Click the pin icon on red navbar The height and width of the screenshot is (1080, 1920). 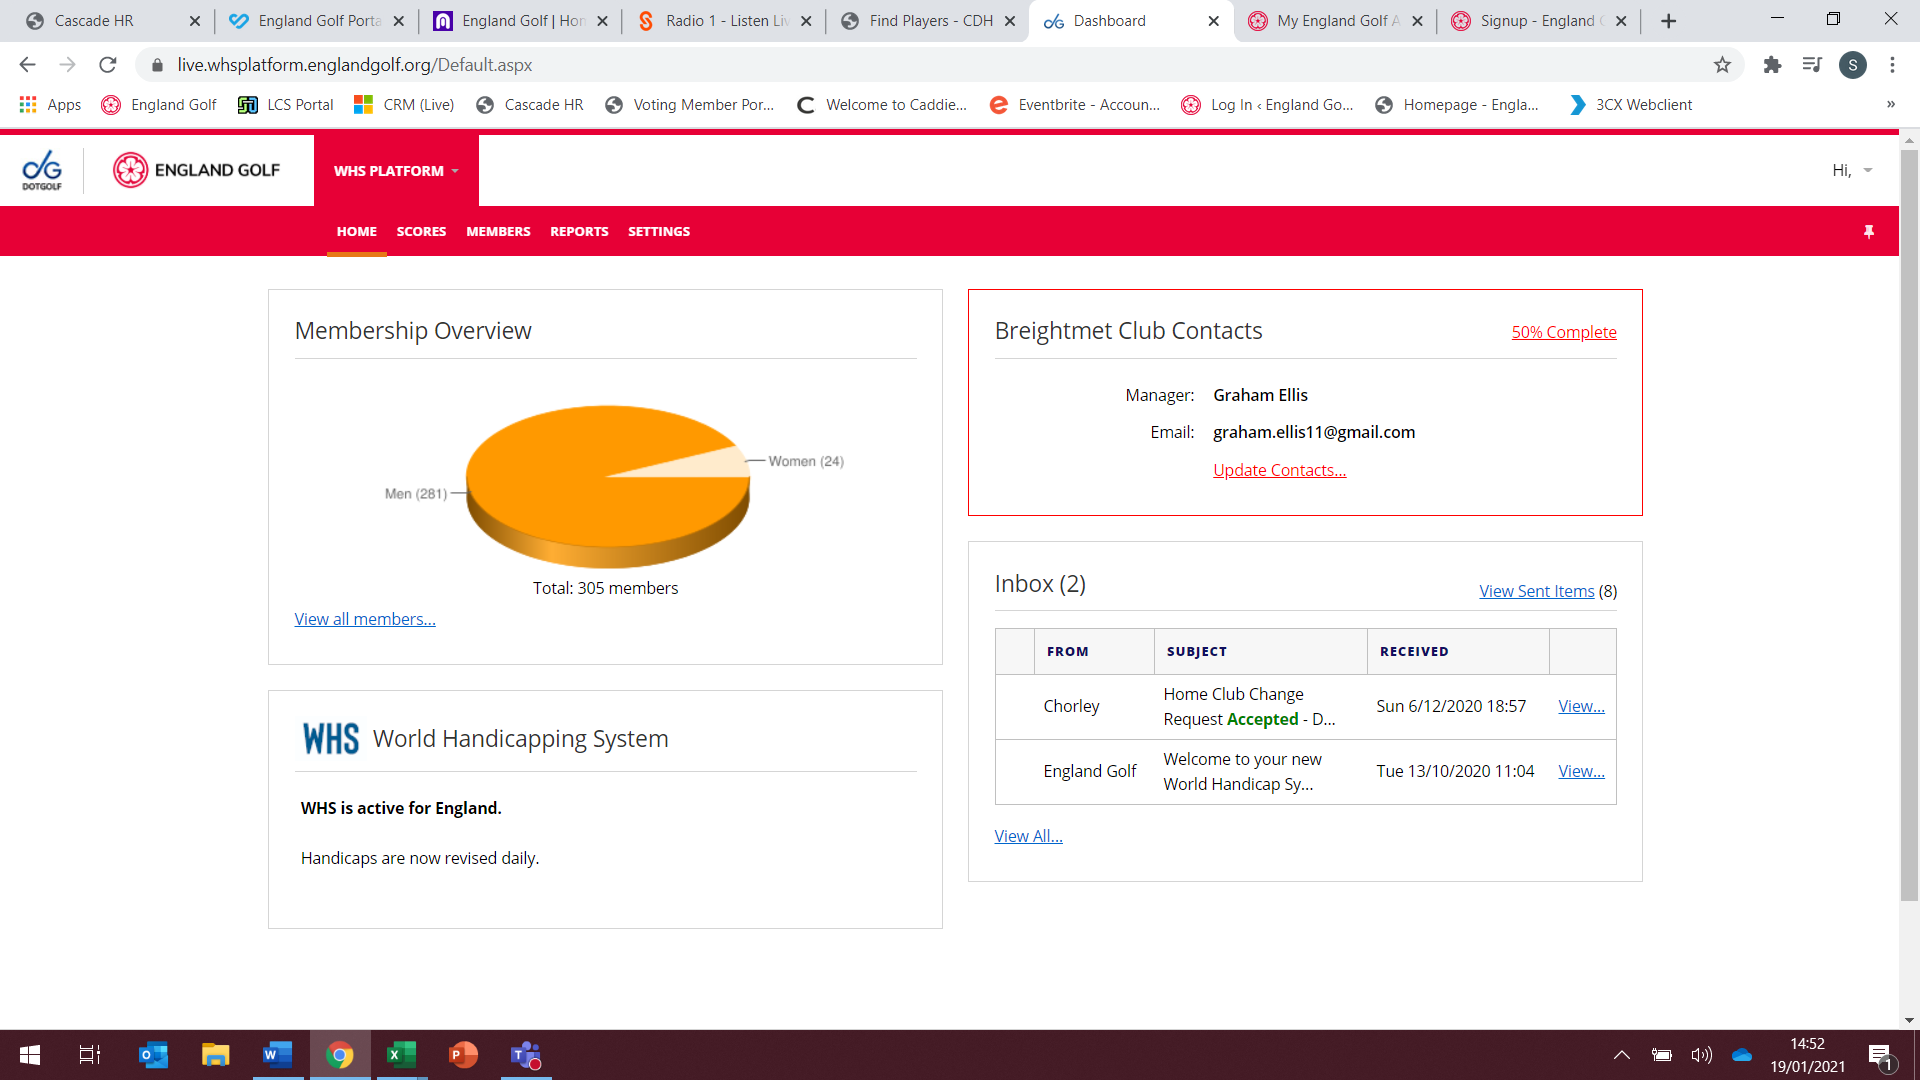1868,232
